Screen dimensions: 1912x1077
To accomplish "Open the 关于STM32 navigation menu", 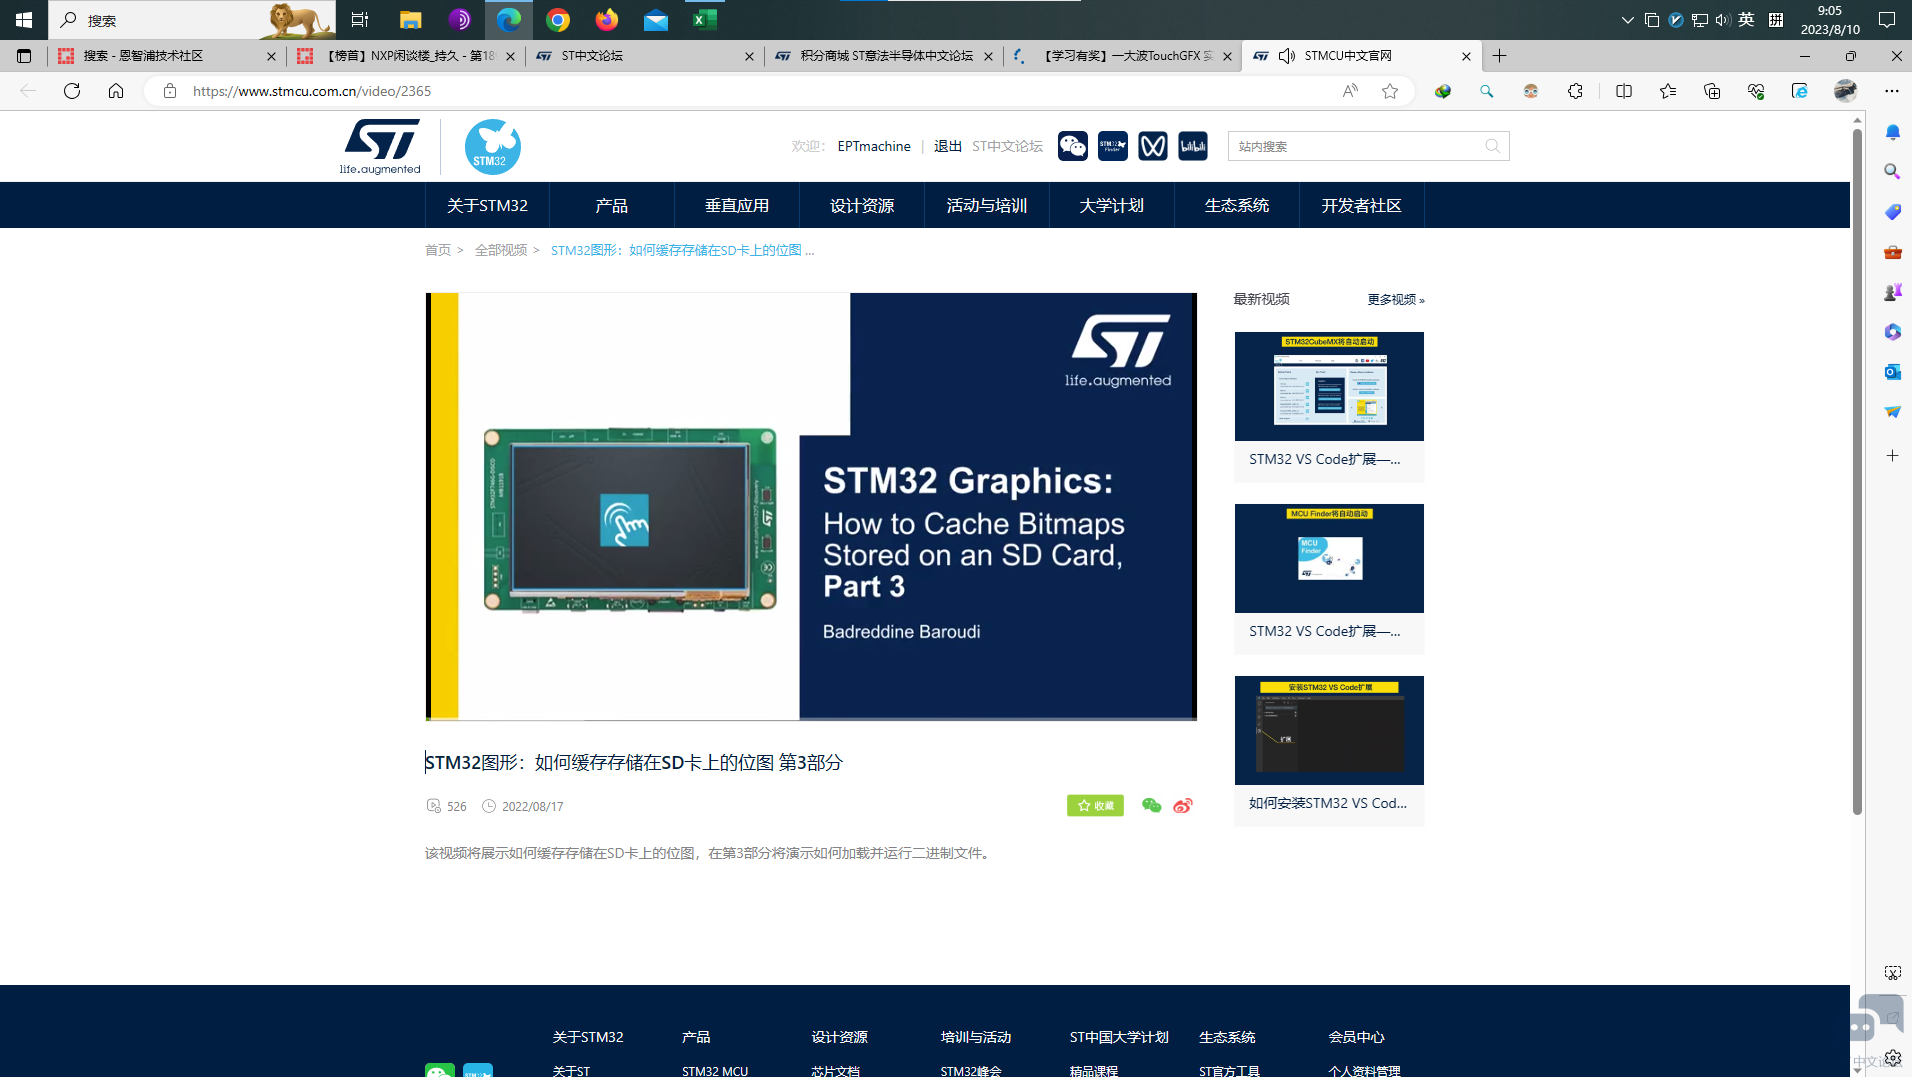I will pos(487,205).
